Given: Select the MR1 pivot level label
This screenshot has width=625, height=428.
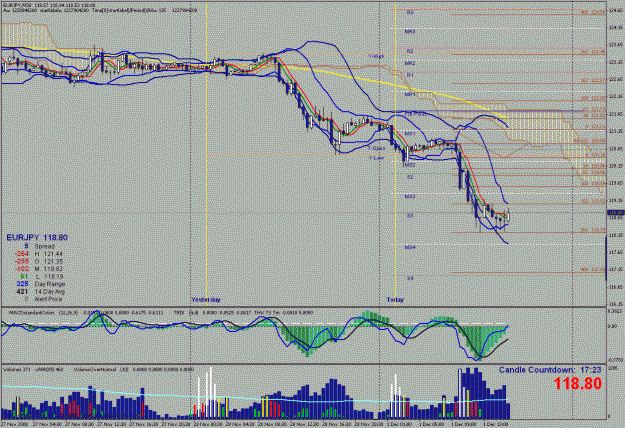Looking at the screenshot, I should point(410,95).
